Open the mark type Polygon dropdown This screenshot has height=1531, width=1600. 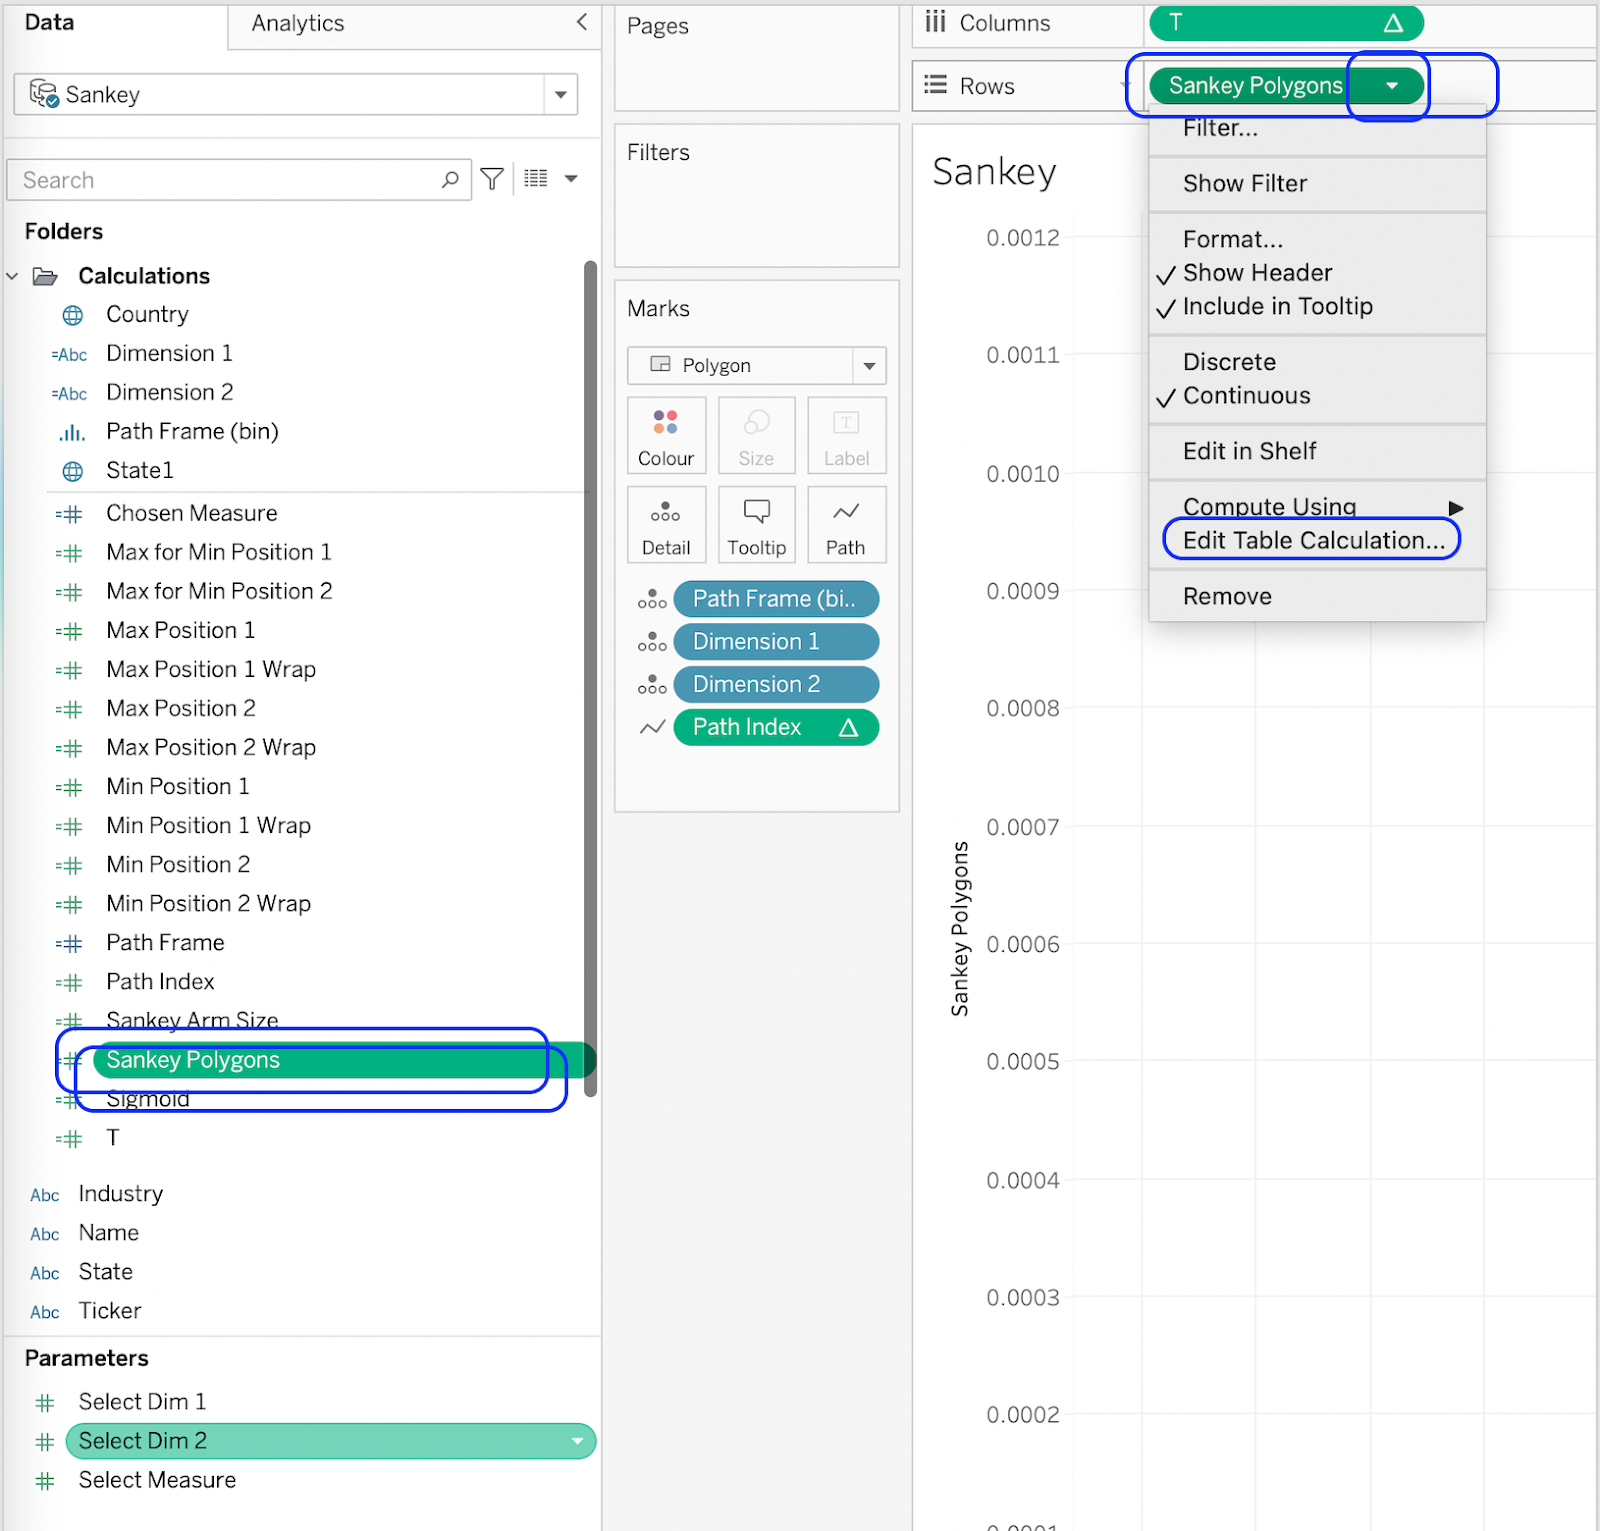[x=869, y=365]
